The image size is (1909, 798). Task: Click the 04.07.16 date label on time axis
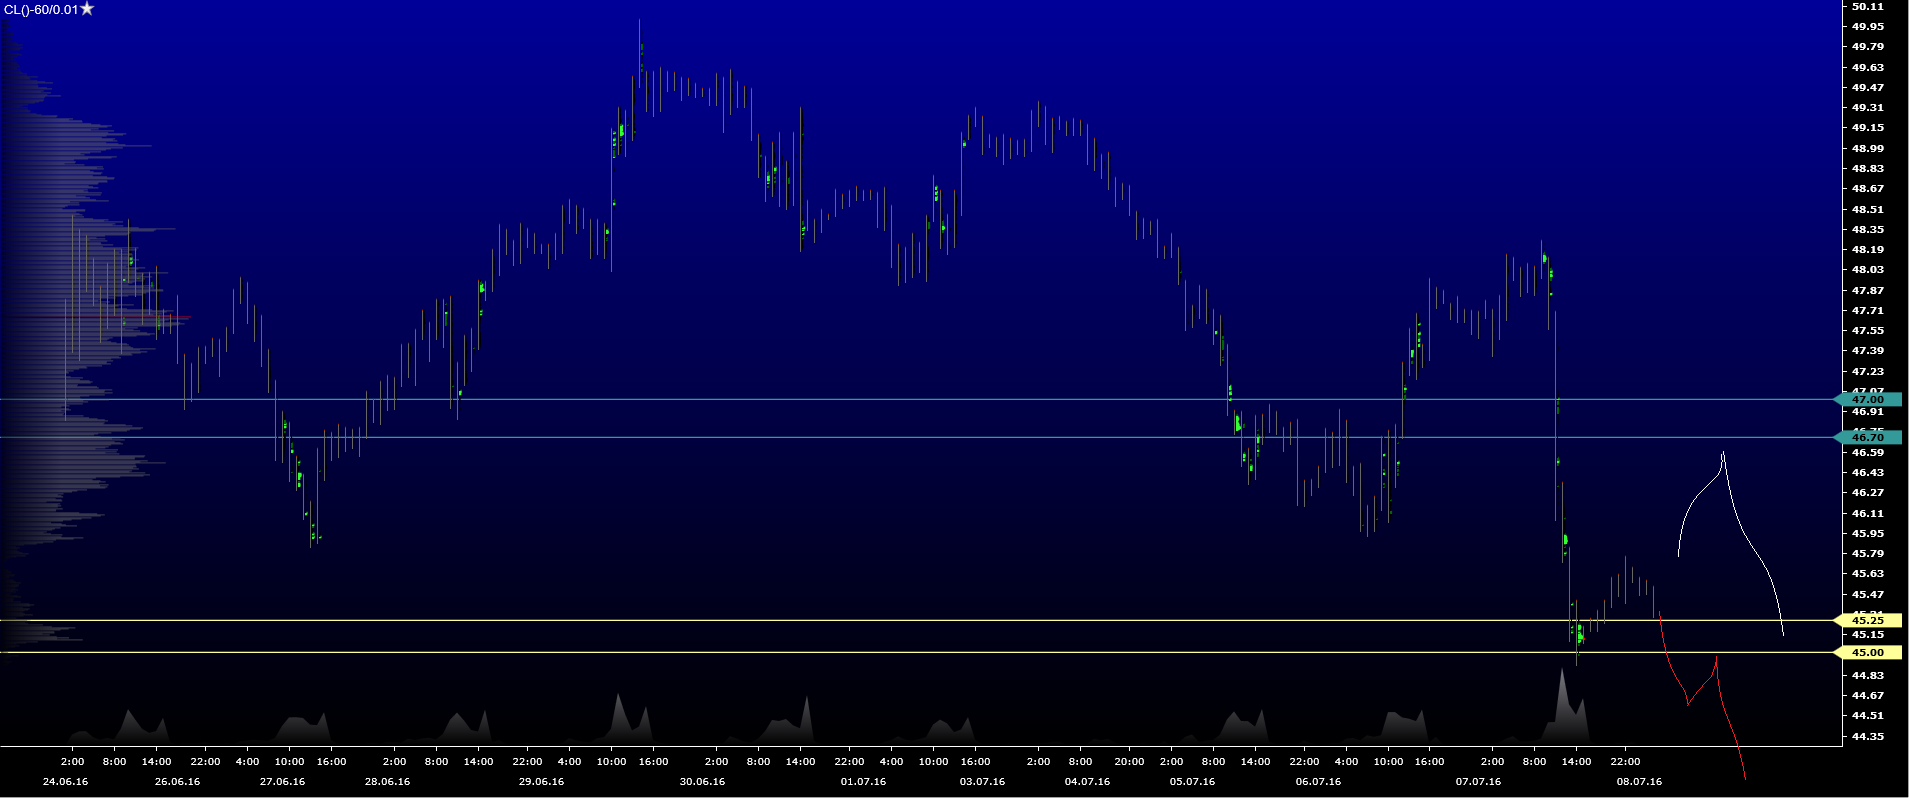tap(1087, 782)
